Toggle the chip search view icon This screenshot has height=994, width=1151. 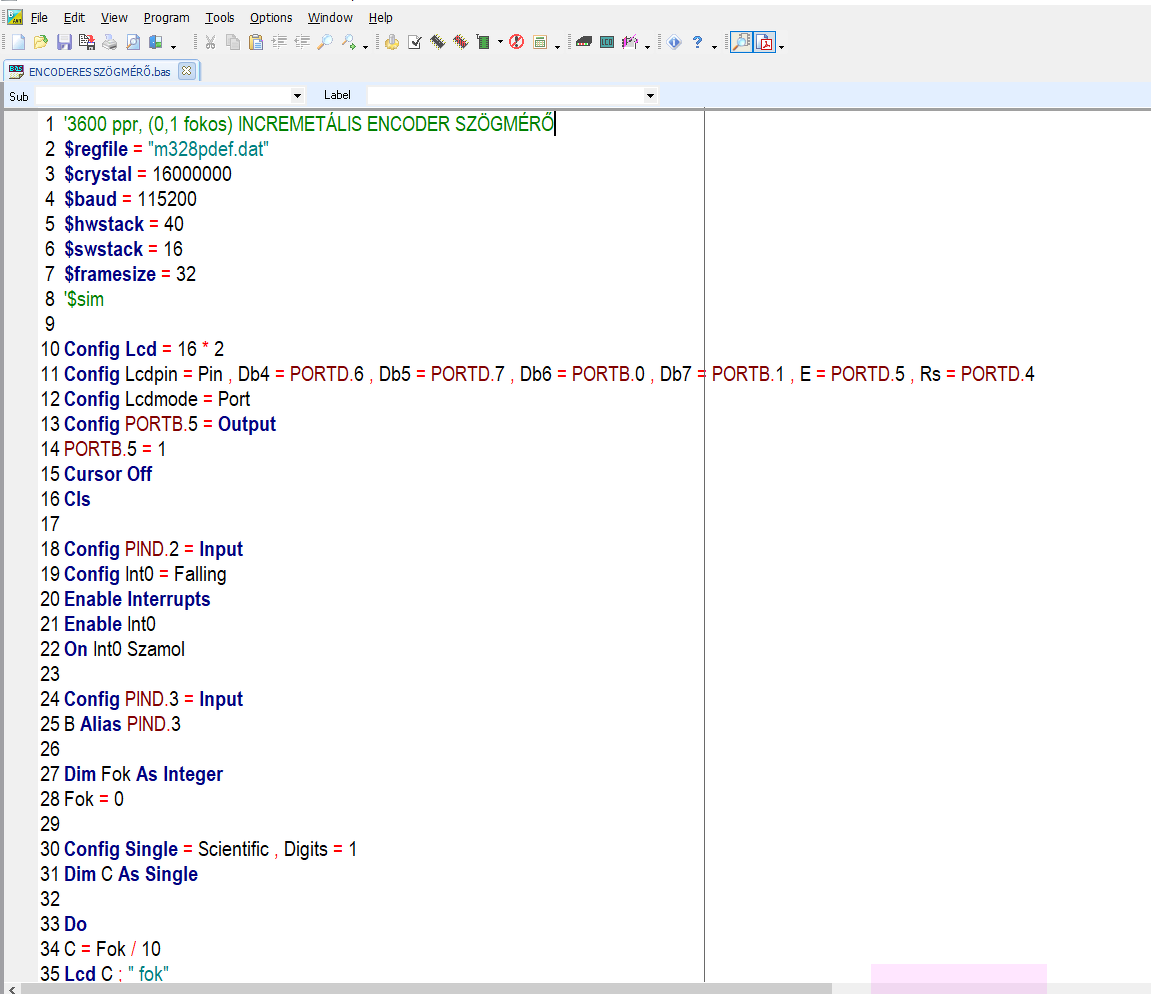(742, 43)
